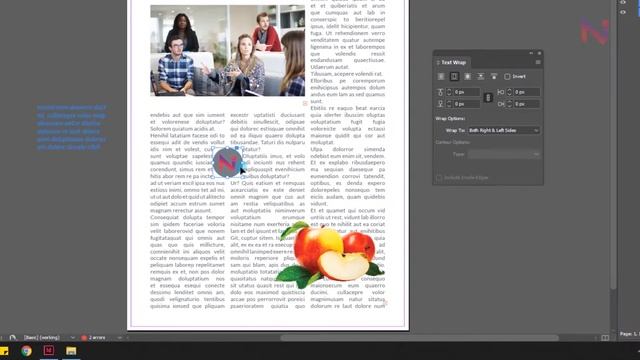Select the N logo in the text column
Image resolution: width=640 pixels, height=360 pixels.
click(227, 162)
